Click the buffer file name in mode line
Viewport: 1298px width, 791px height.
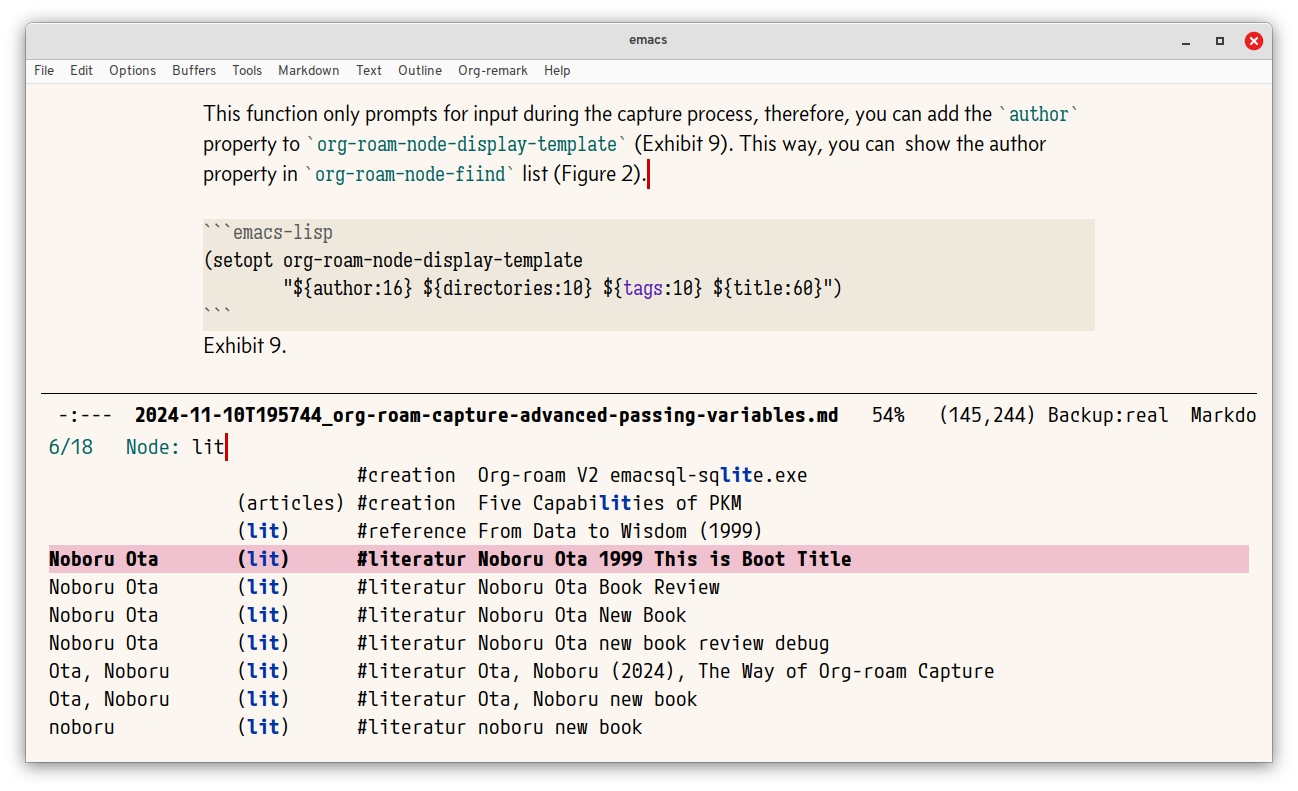pos(486,415)
